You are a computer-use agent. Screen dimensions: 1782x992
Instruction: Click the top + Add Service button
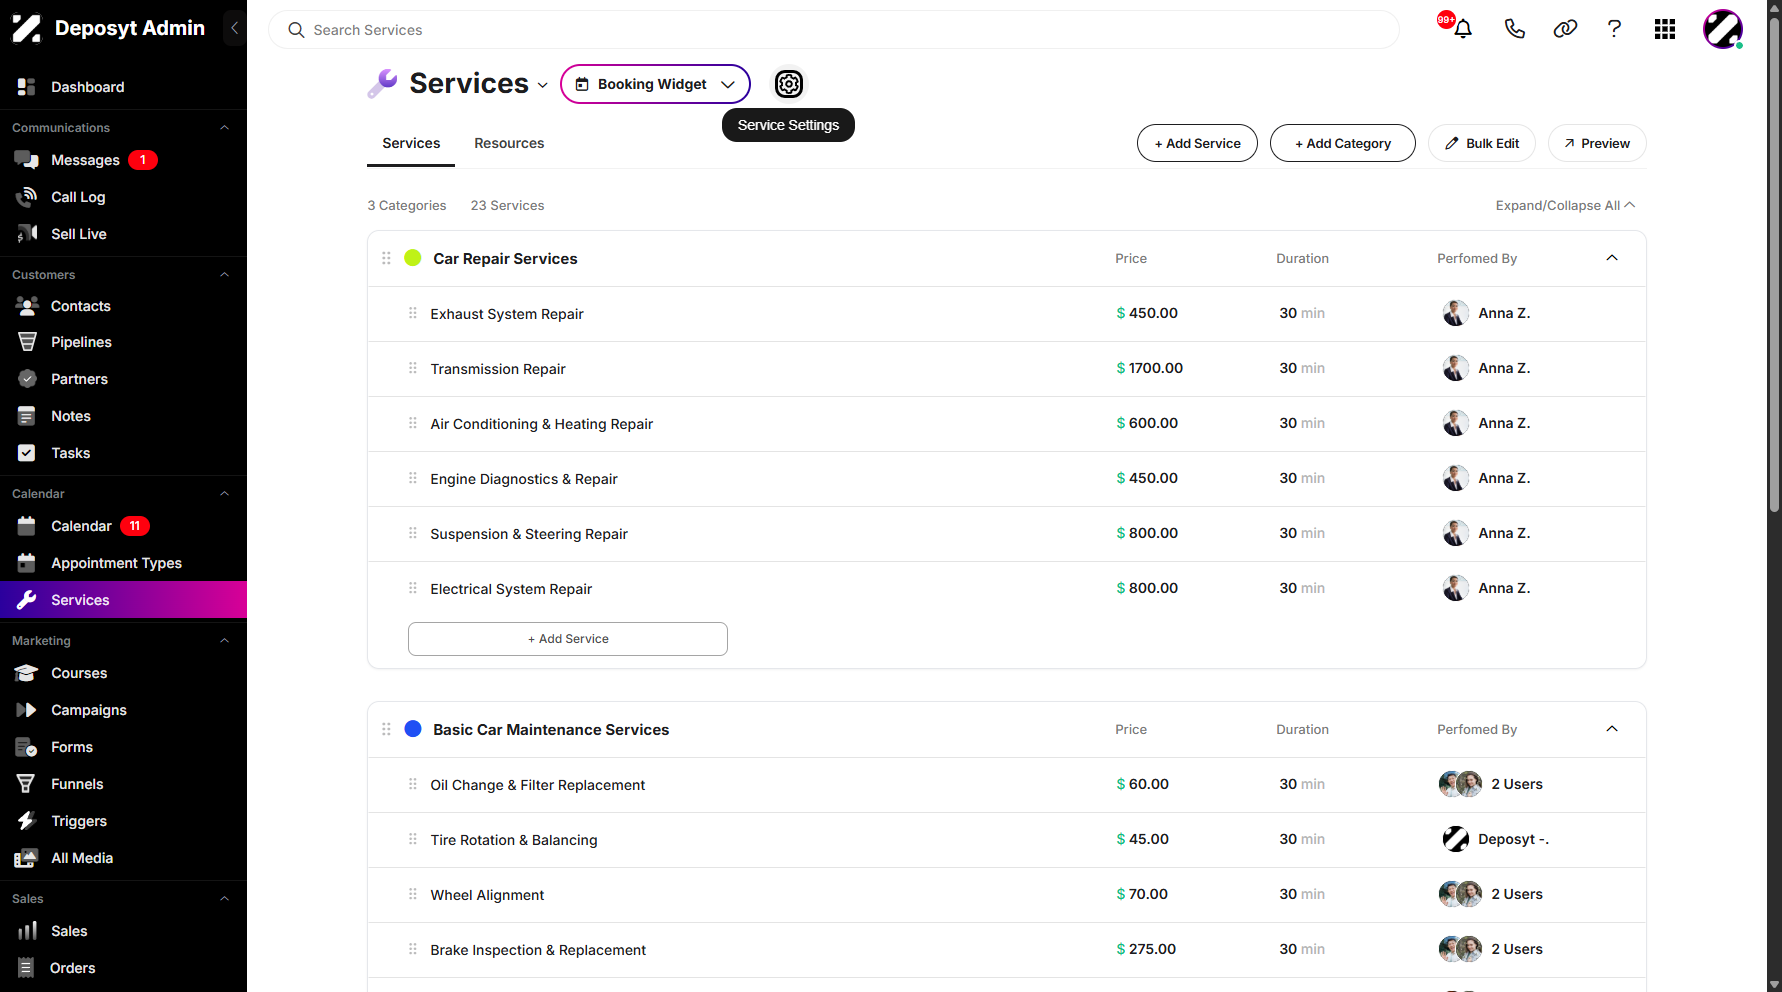point(1197,143)
